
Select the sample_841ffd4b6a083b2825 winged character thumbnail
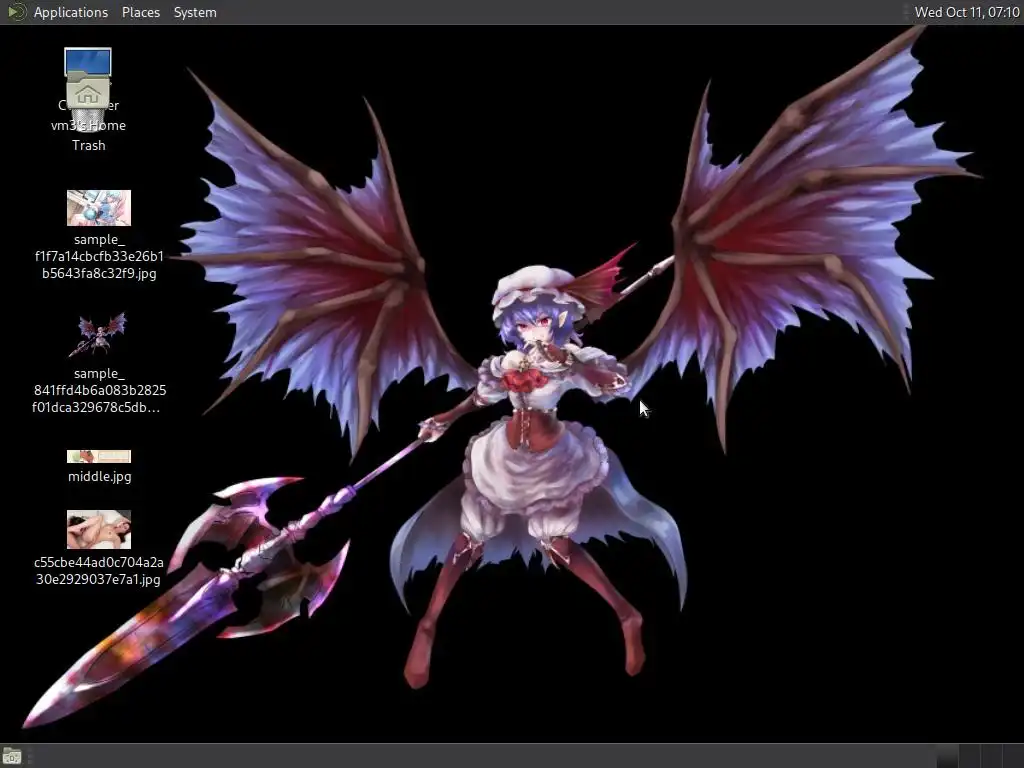click(x=98, y=334)
